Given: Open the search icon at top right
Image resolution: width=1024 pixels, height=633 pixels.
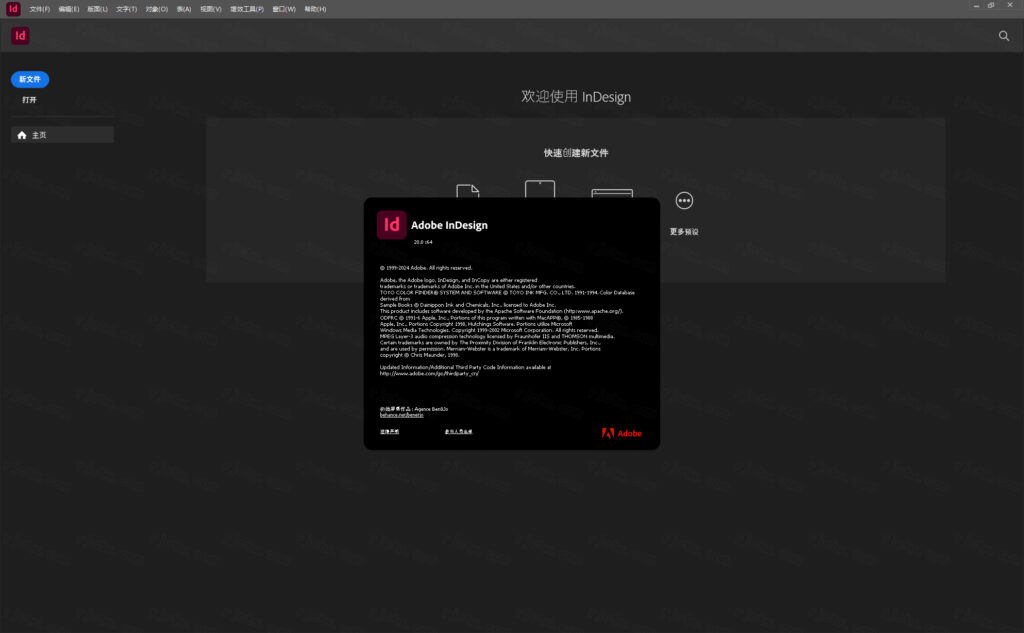Looking at the screenshot, I should click(1003, 34).
